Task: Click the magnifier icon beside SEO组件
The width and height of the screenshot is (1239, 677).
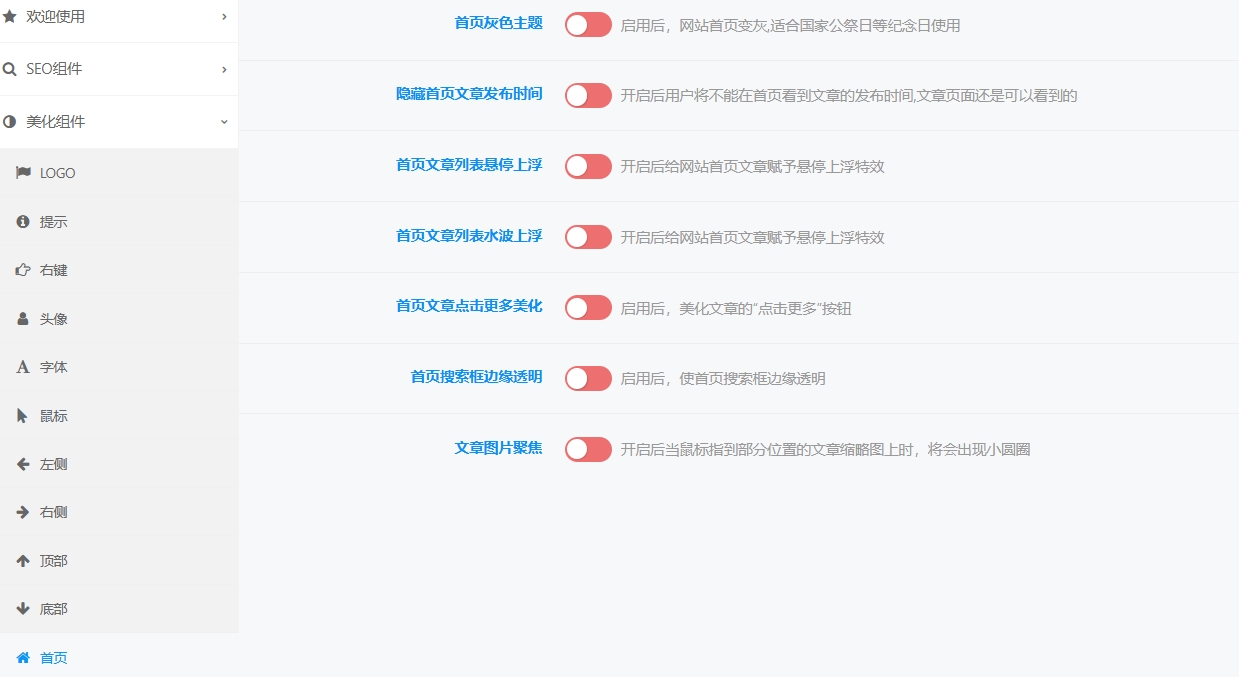Action: click(x=10, y=69)
